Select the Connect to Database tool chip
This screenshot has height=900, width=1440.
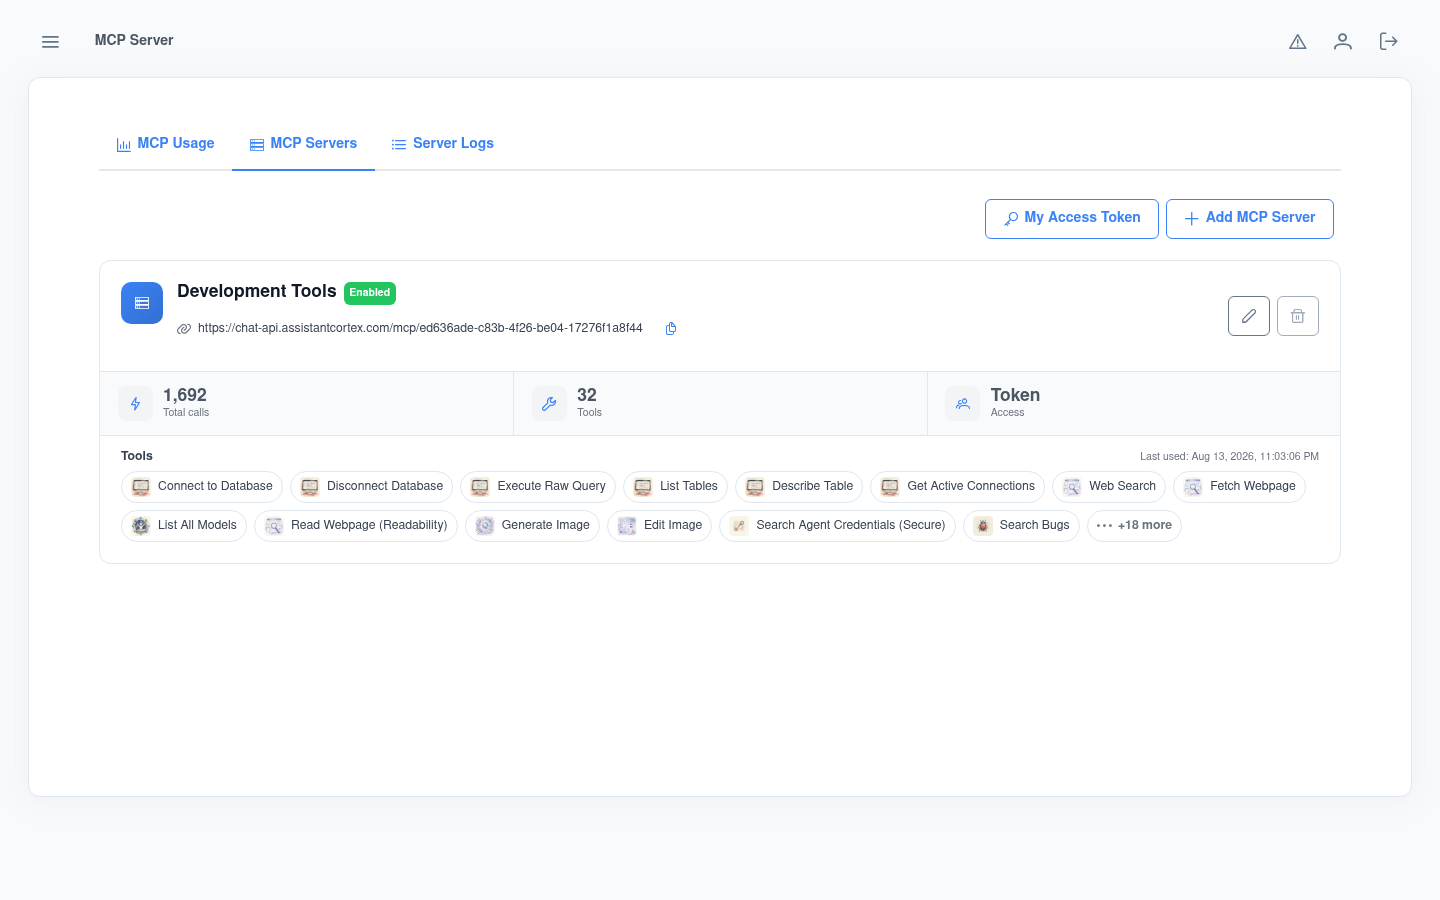[x=202, y=487]
